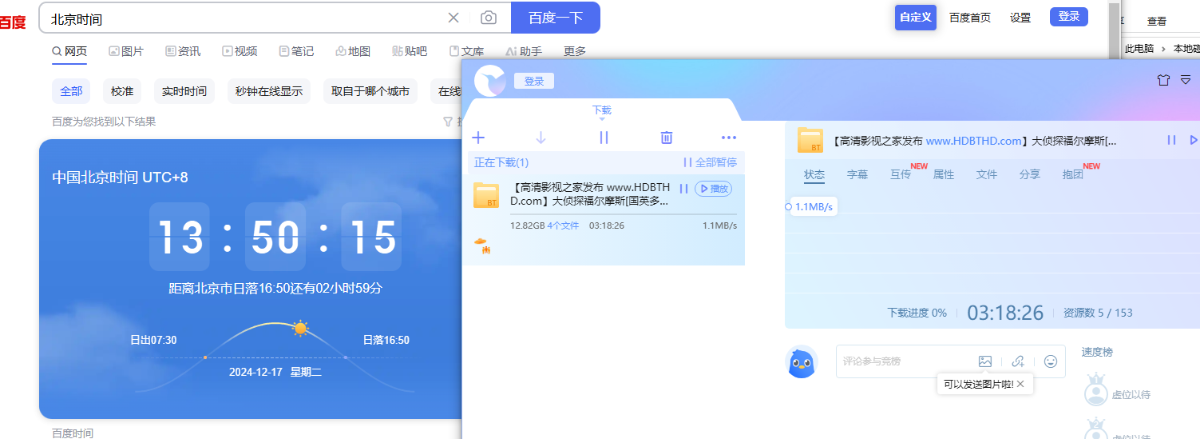This screenshot has width=1200, height=439.
Task: Click the image upload icon in comment box
Action: pos(985,361)
